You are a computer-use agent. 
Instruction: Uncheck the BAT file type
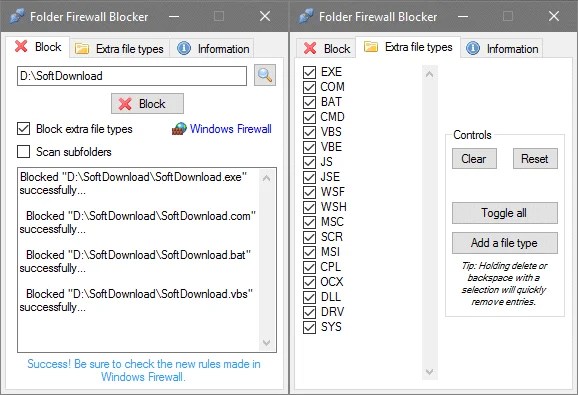pos(309,102)
